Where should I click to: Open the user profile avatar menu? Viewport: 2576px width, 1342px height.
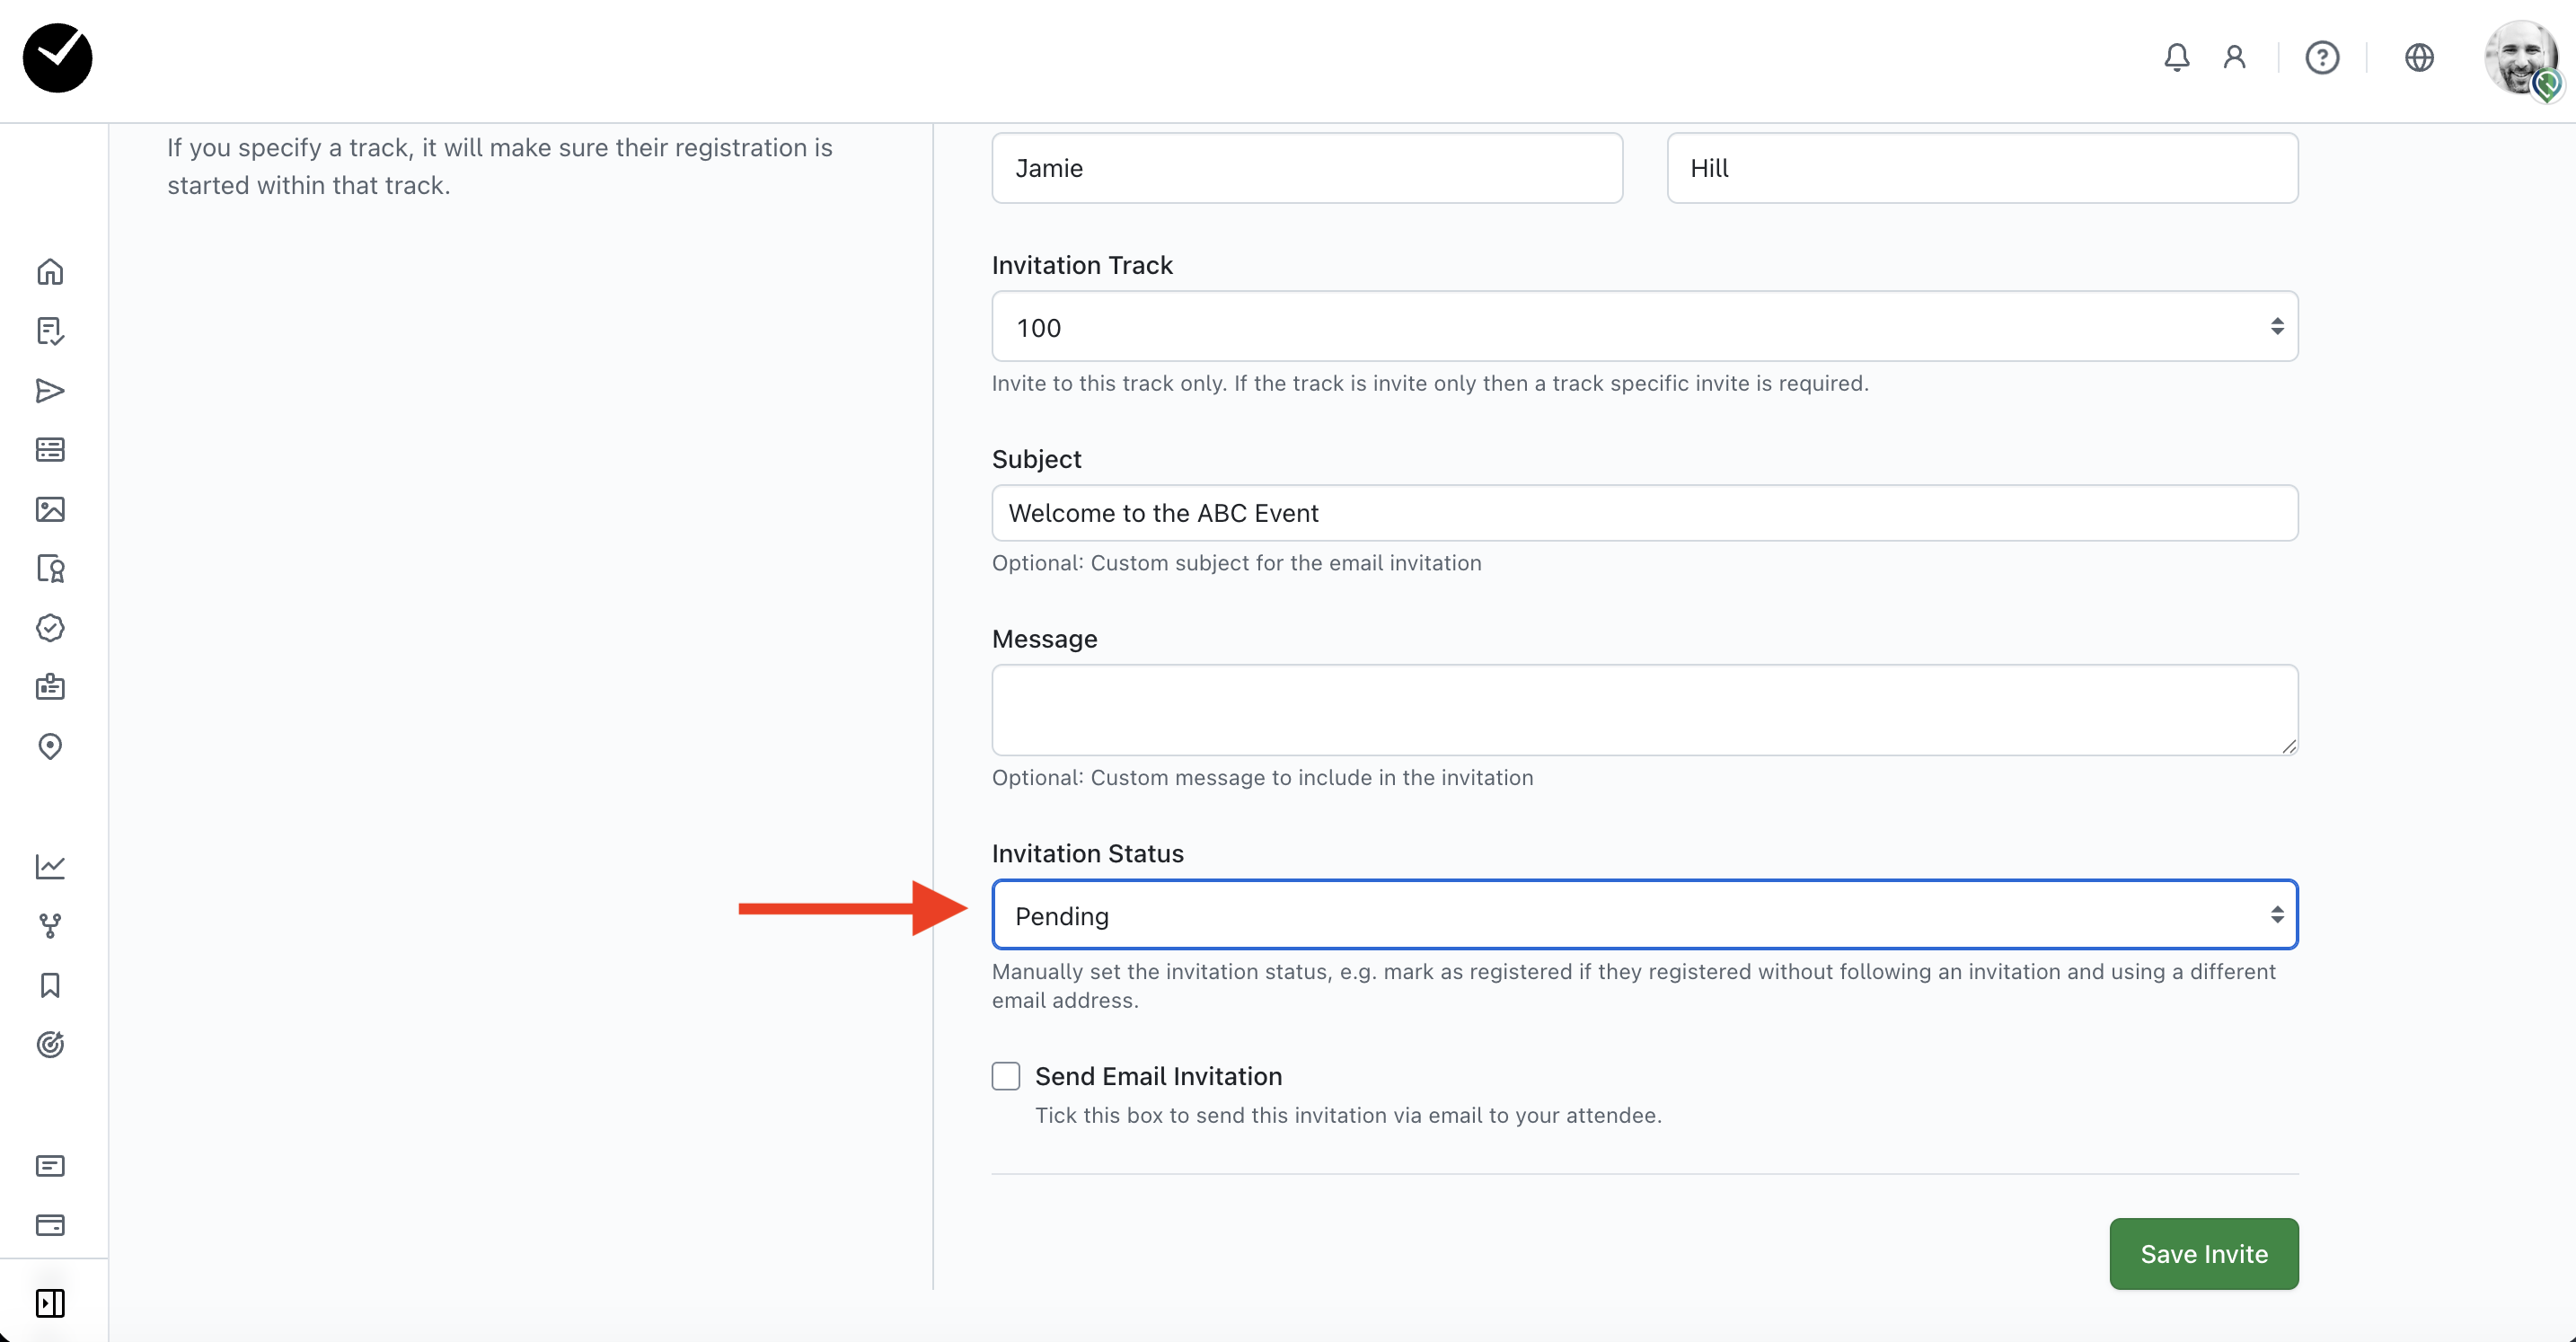point(2520,58)
